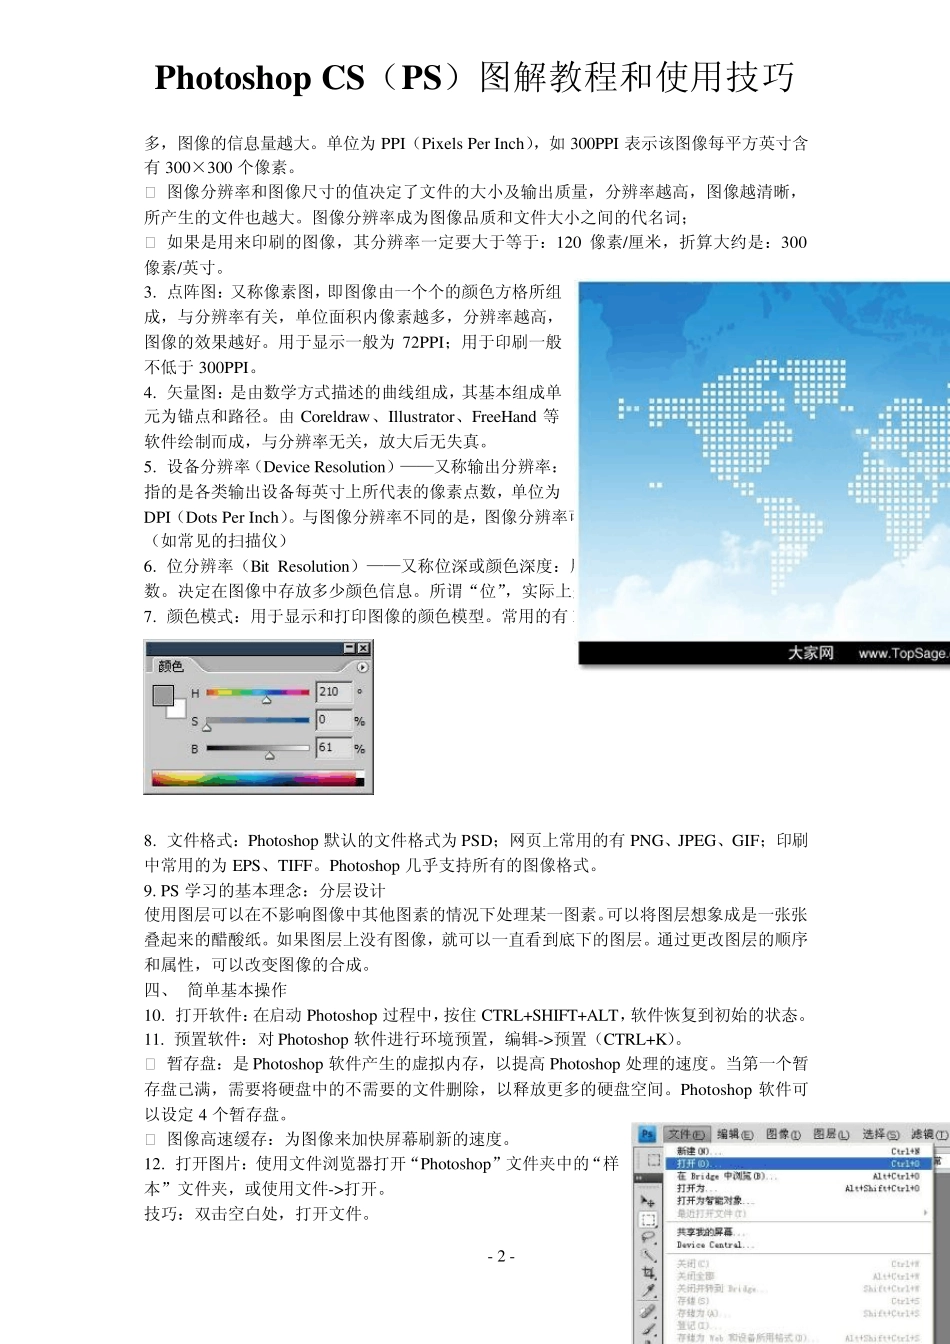Choose 在 Bridge 中浏览(B)... entry

[799, 1176]
